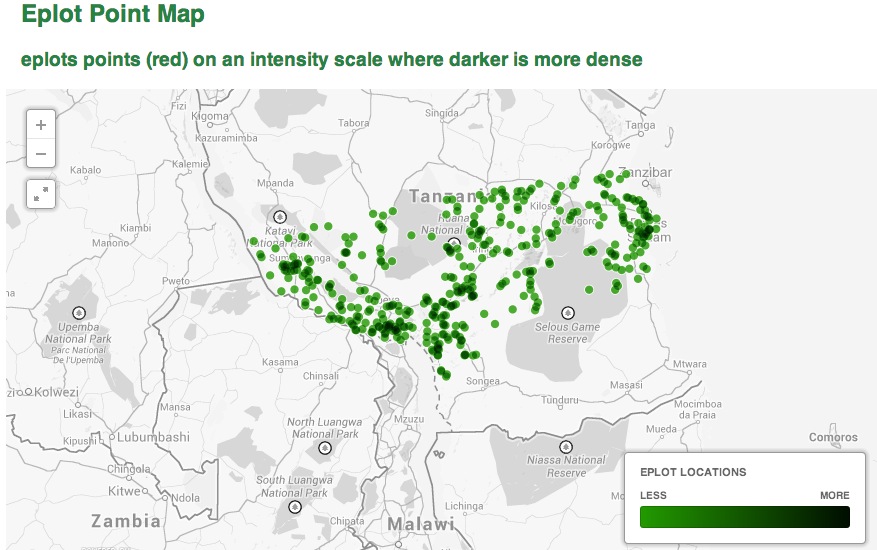
Task: Click the Masasi label on map
Action: coord(626,385)
